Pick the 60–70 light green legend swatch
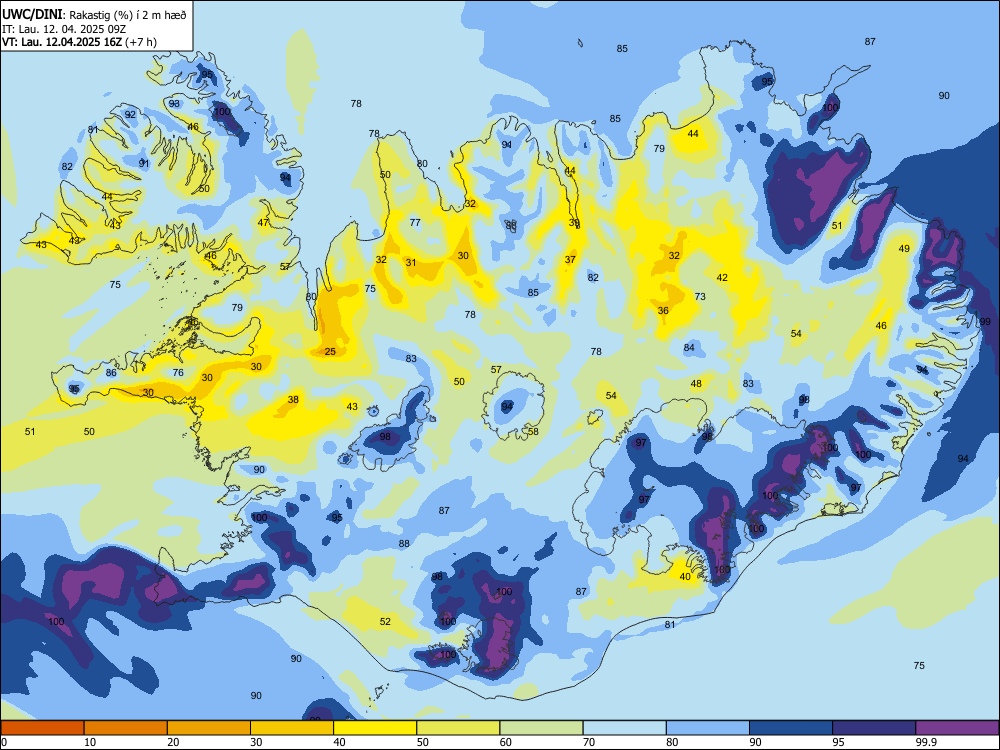1000x750 pixels. click(x=541, y=728)
